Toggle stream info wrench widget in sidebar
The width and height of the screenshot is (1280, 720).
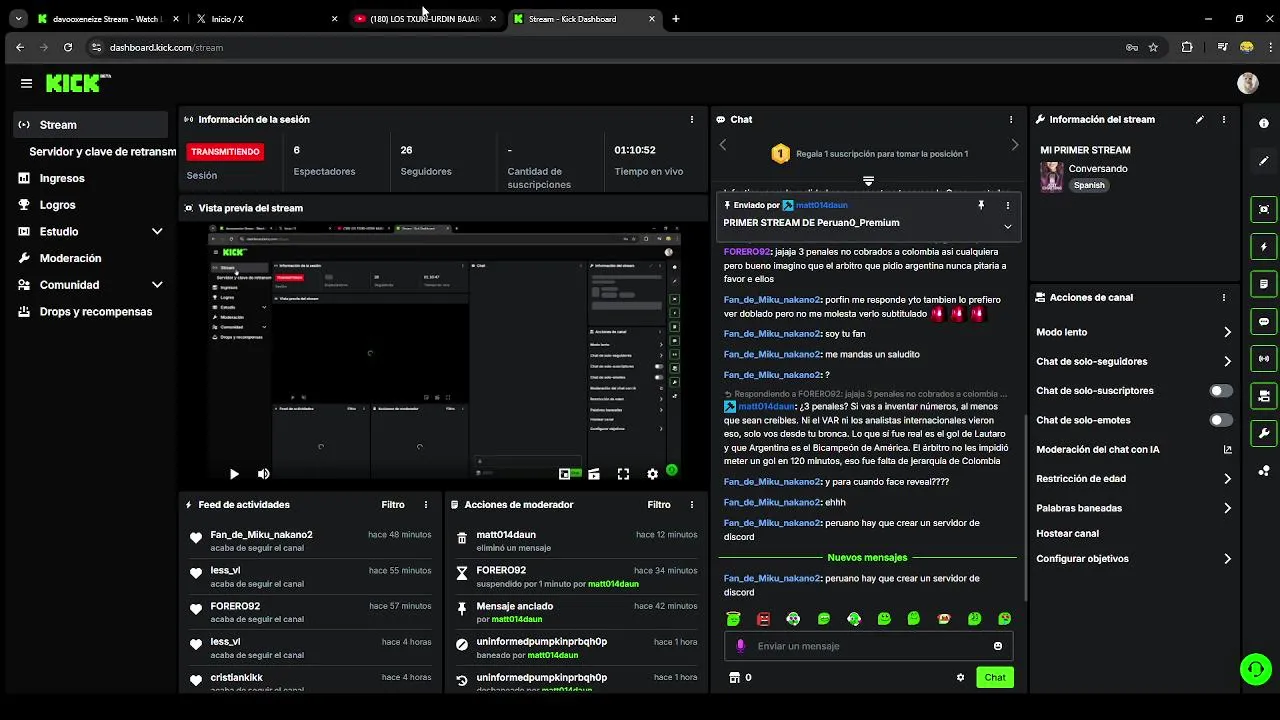point(1264,433)
